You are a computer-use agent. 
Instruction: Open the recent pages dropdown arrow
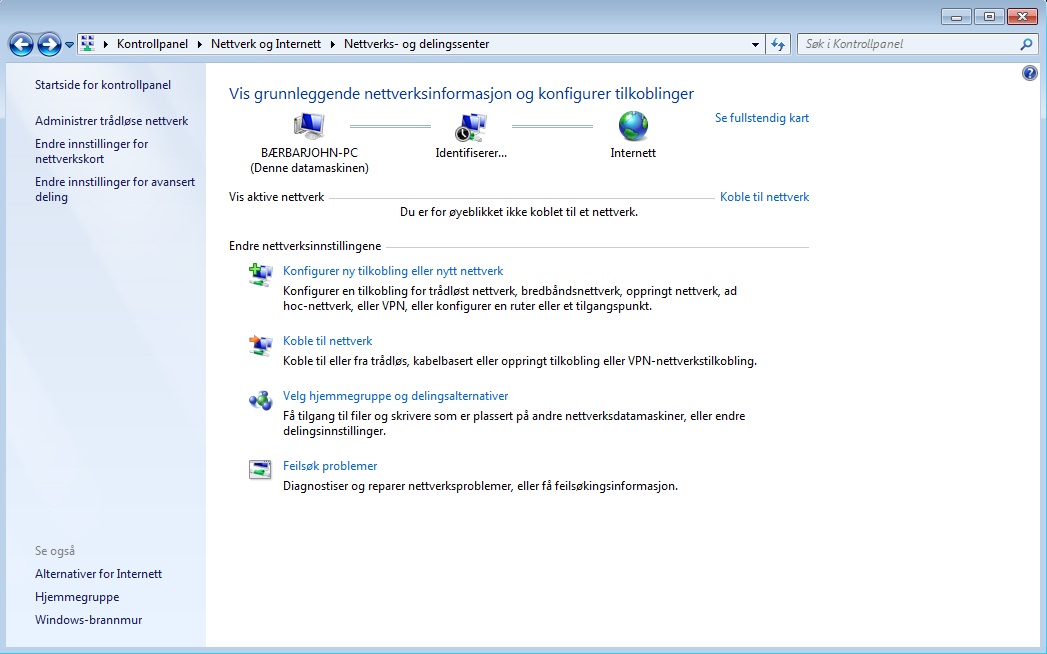click(x=69, y=45)
